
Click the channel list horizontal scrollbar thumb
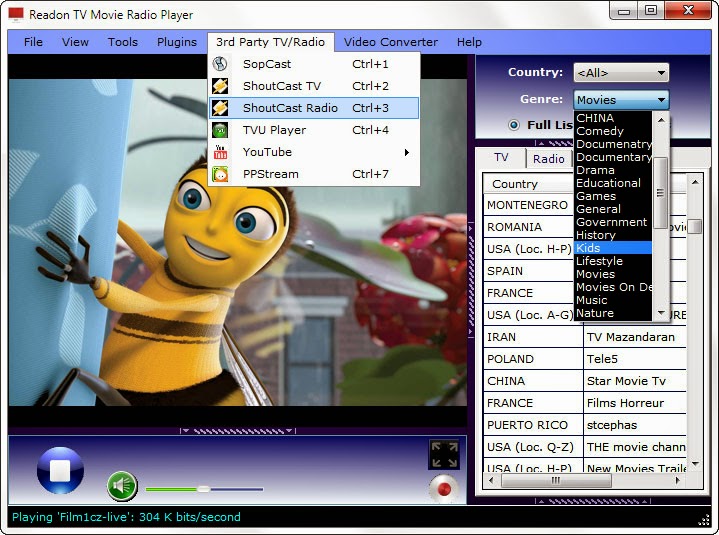click(556, 480)
